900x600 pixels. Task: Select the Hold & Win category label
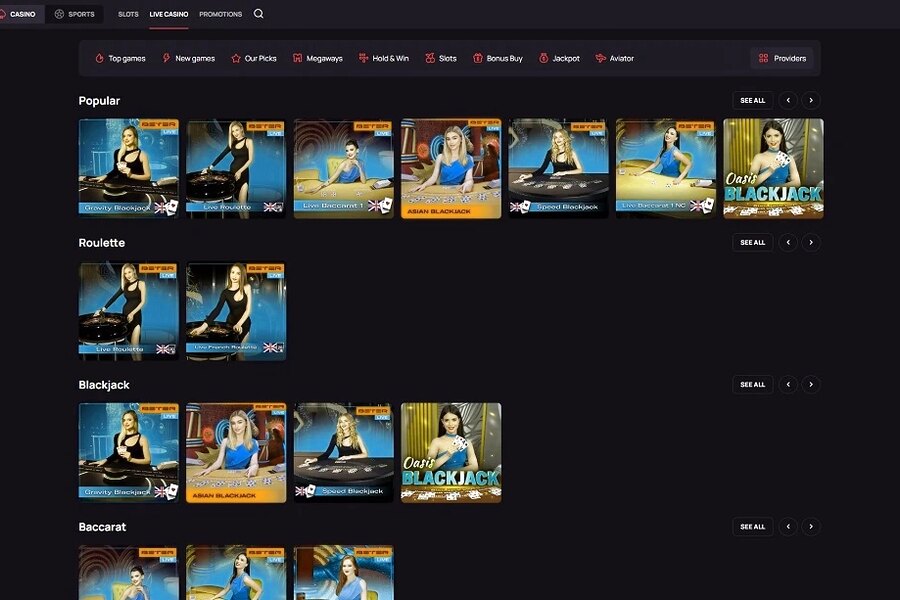[390, 59]
